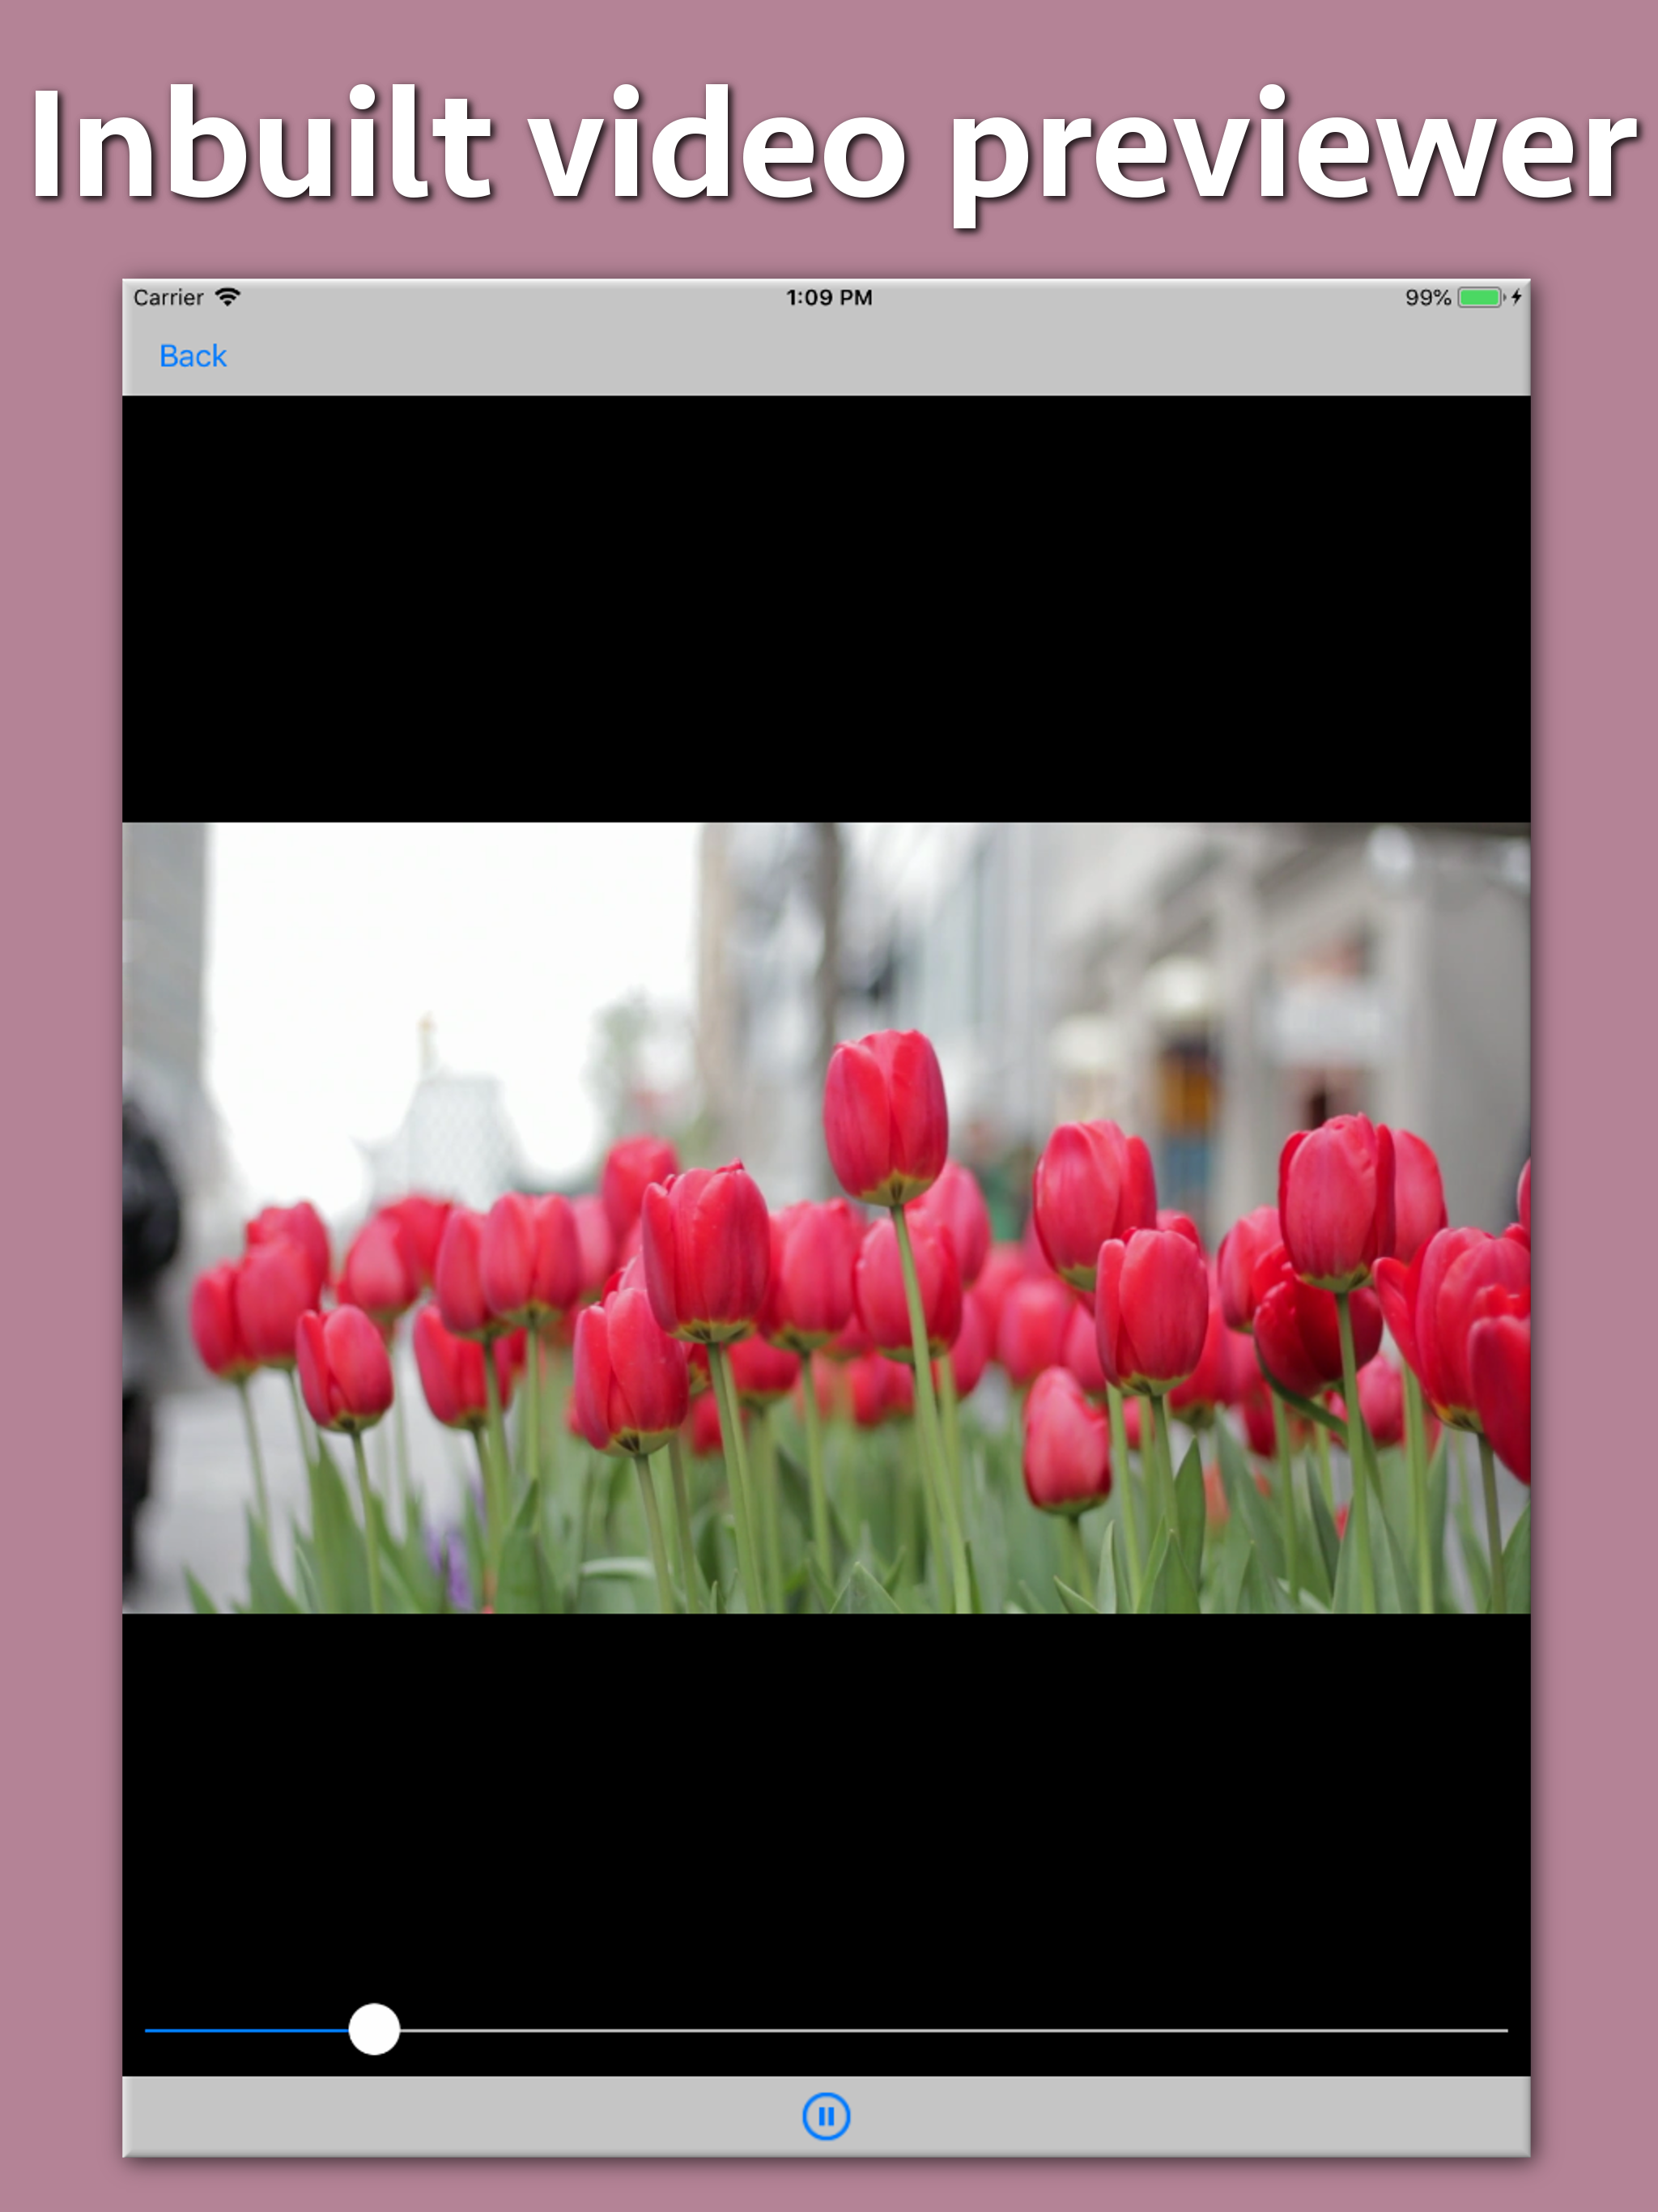Click the gray bottom toolbar left of pause icon
The width and height of the screenshot is (1658, 2212).
(x=450, y=2116)
